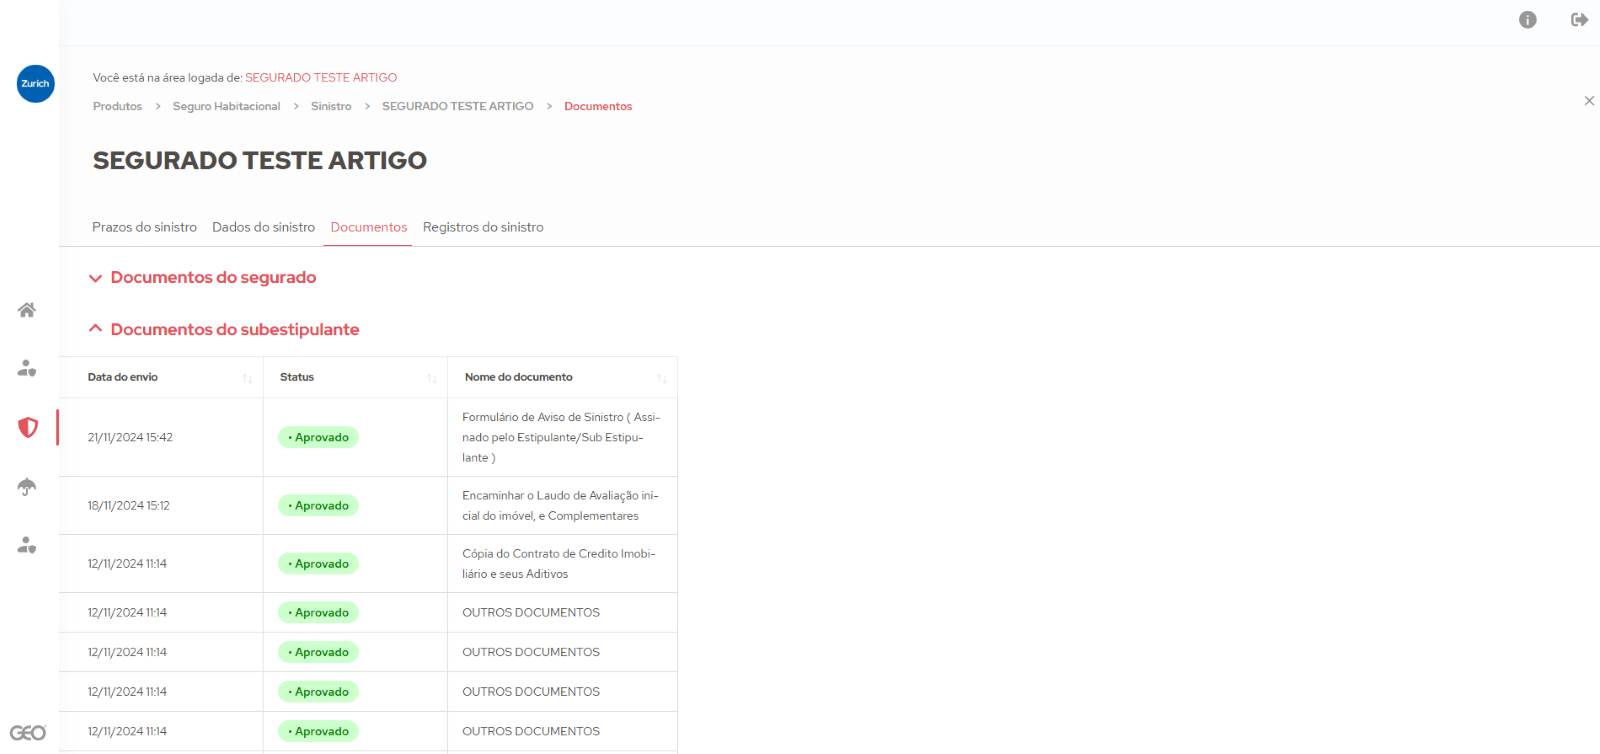
Task: Sort by Nome do documento column arrows
Action: pyautogui.click(x=662, y=378)
